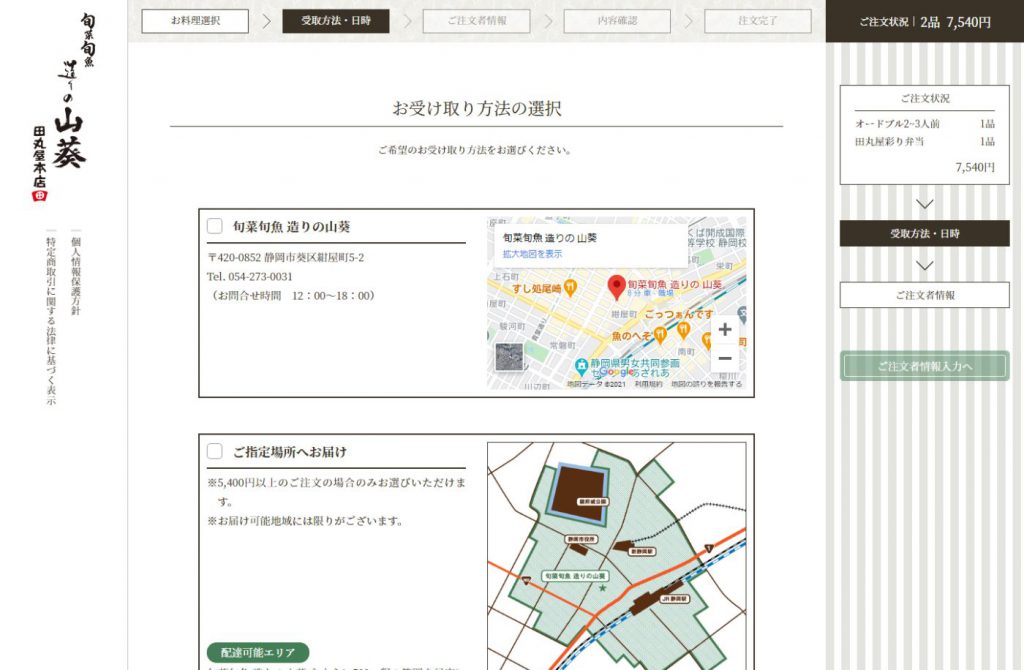1024x670 pixels.
Task: Open the 個人情報保護方針 link
Action: click(76, 276)
